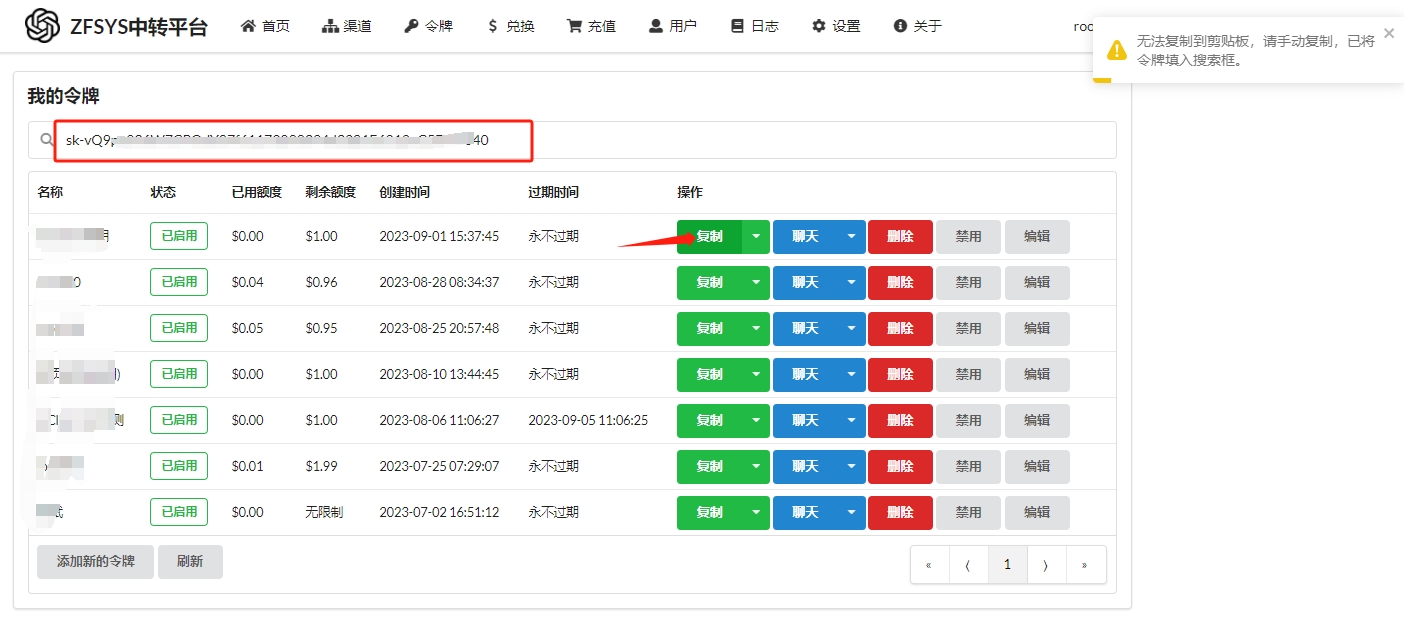Viewport: 1404px width, 624px height.
Task: Focus the token search input field
Action: [572, 140]
